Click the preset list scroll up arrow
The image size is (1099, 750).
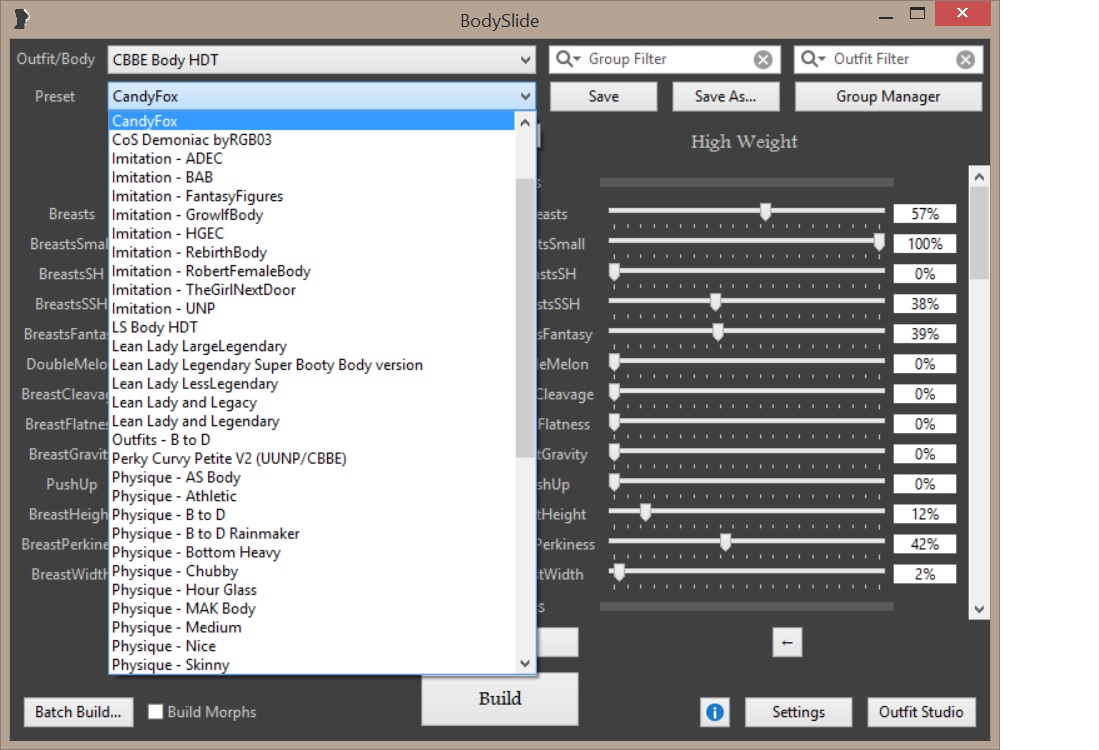(524, 123)
